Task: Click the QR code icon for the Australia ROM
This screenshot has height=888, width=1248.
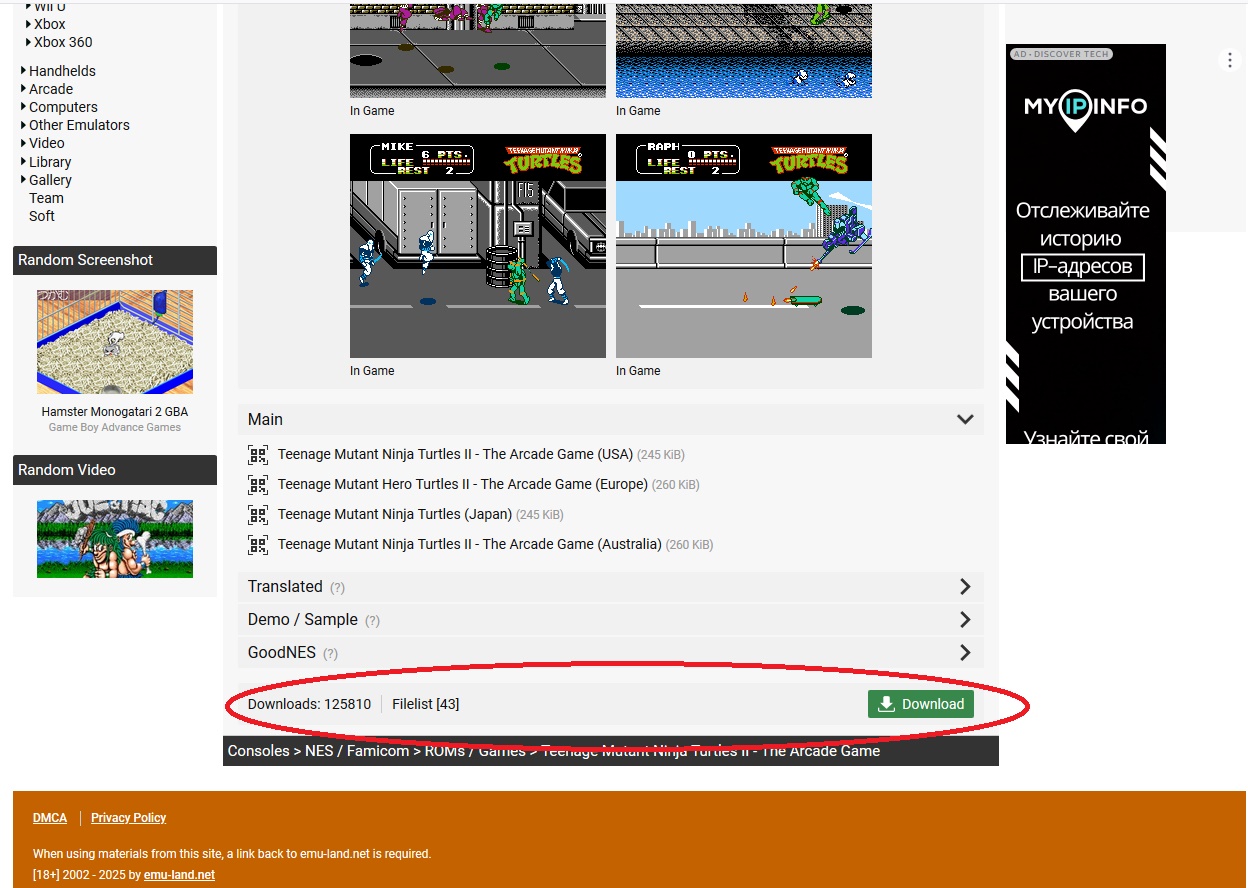Action: [x=258, y=545]
